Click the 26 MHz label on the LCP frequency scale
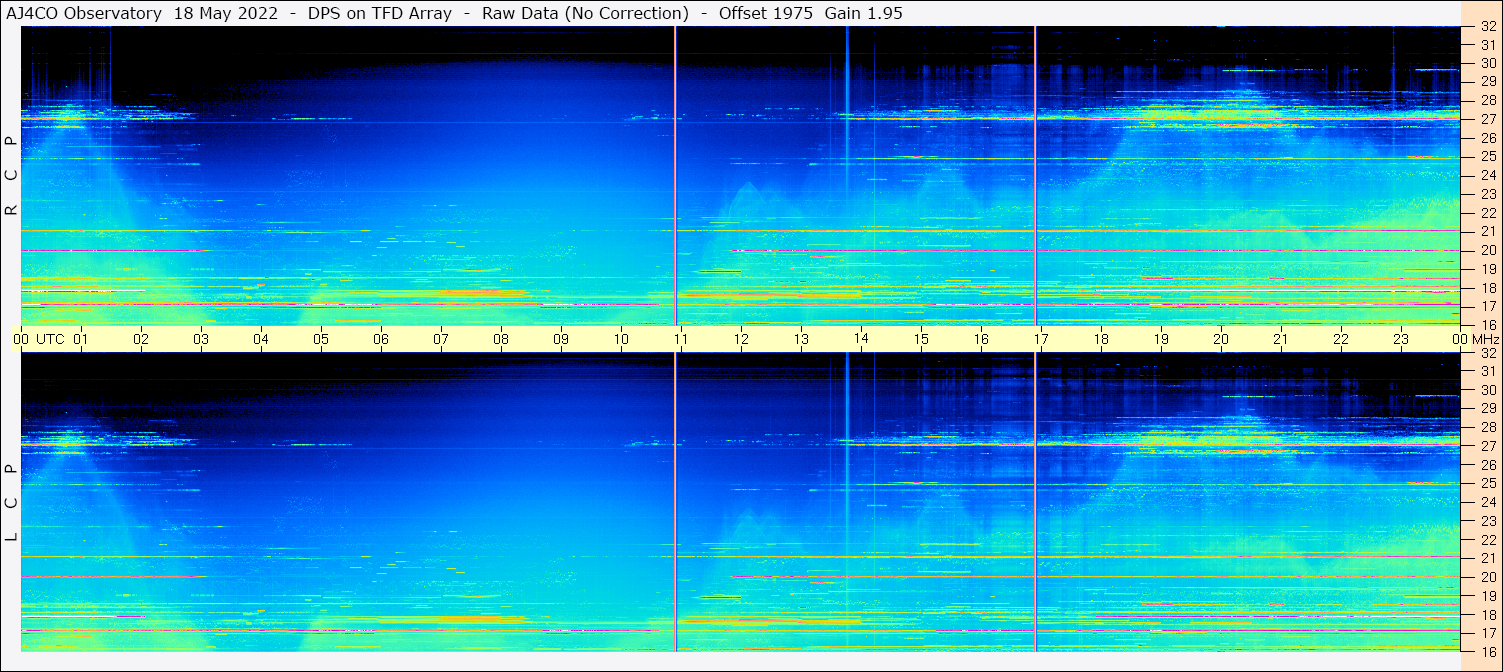Viewport: 1503px width, 672px height. click(1488, 464)
